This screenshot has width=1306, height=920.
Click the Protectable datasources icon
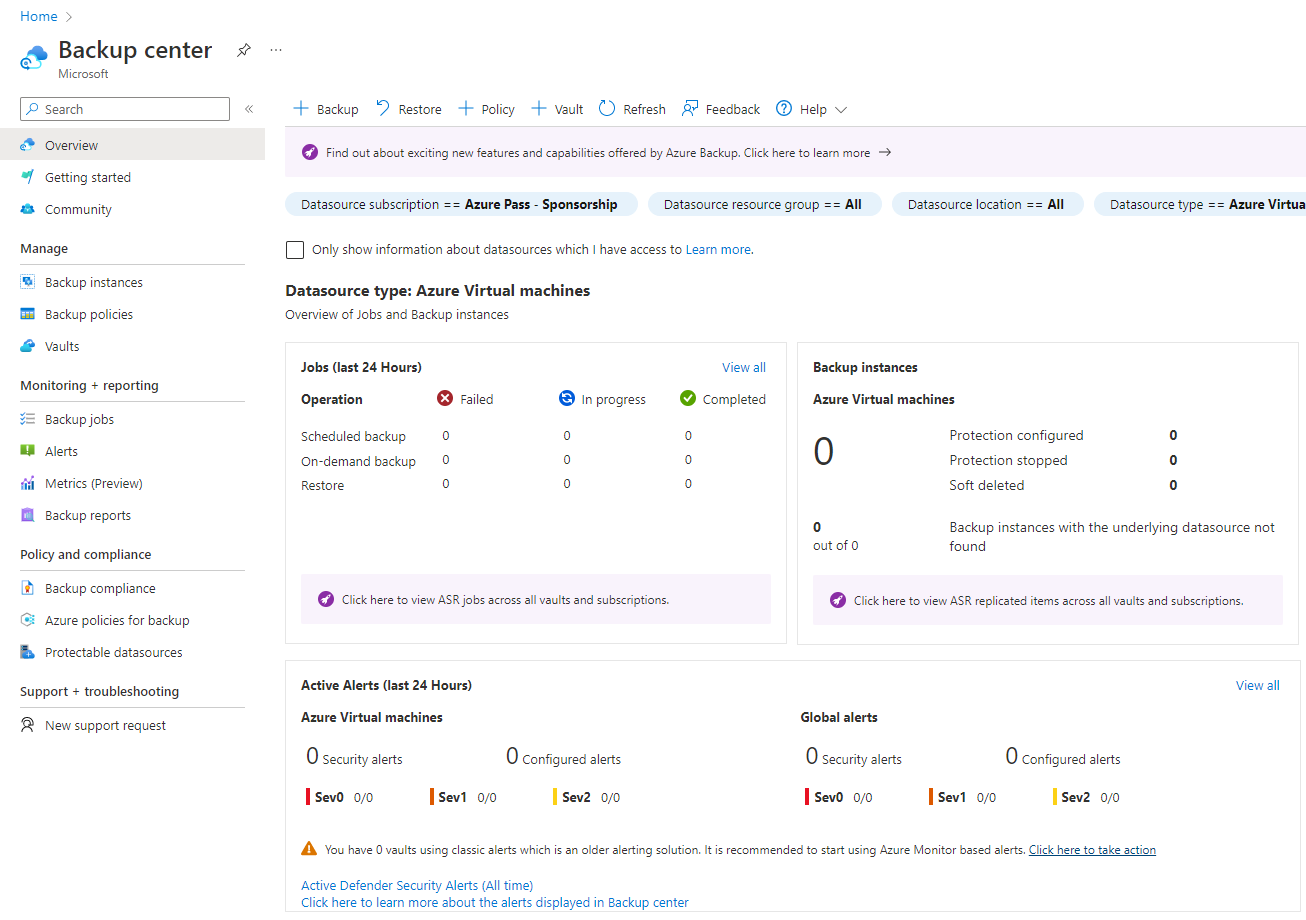tap(28, 652)
